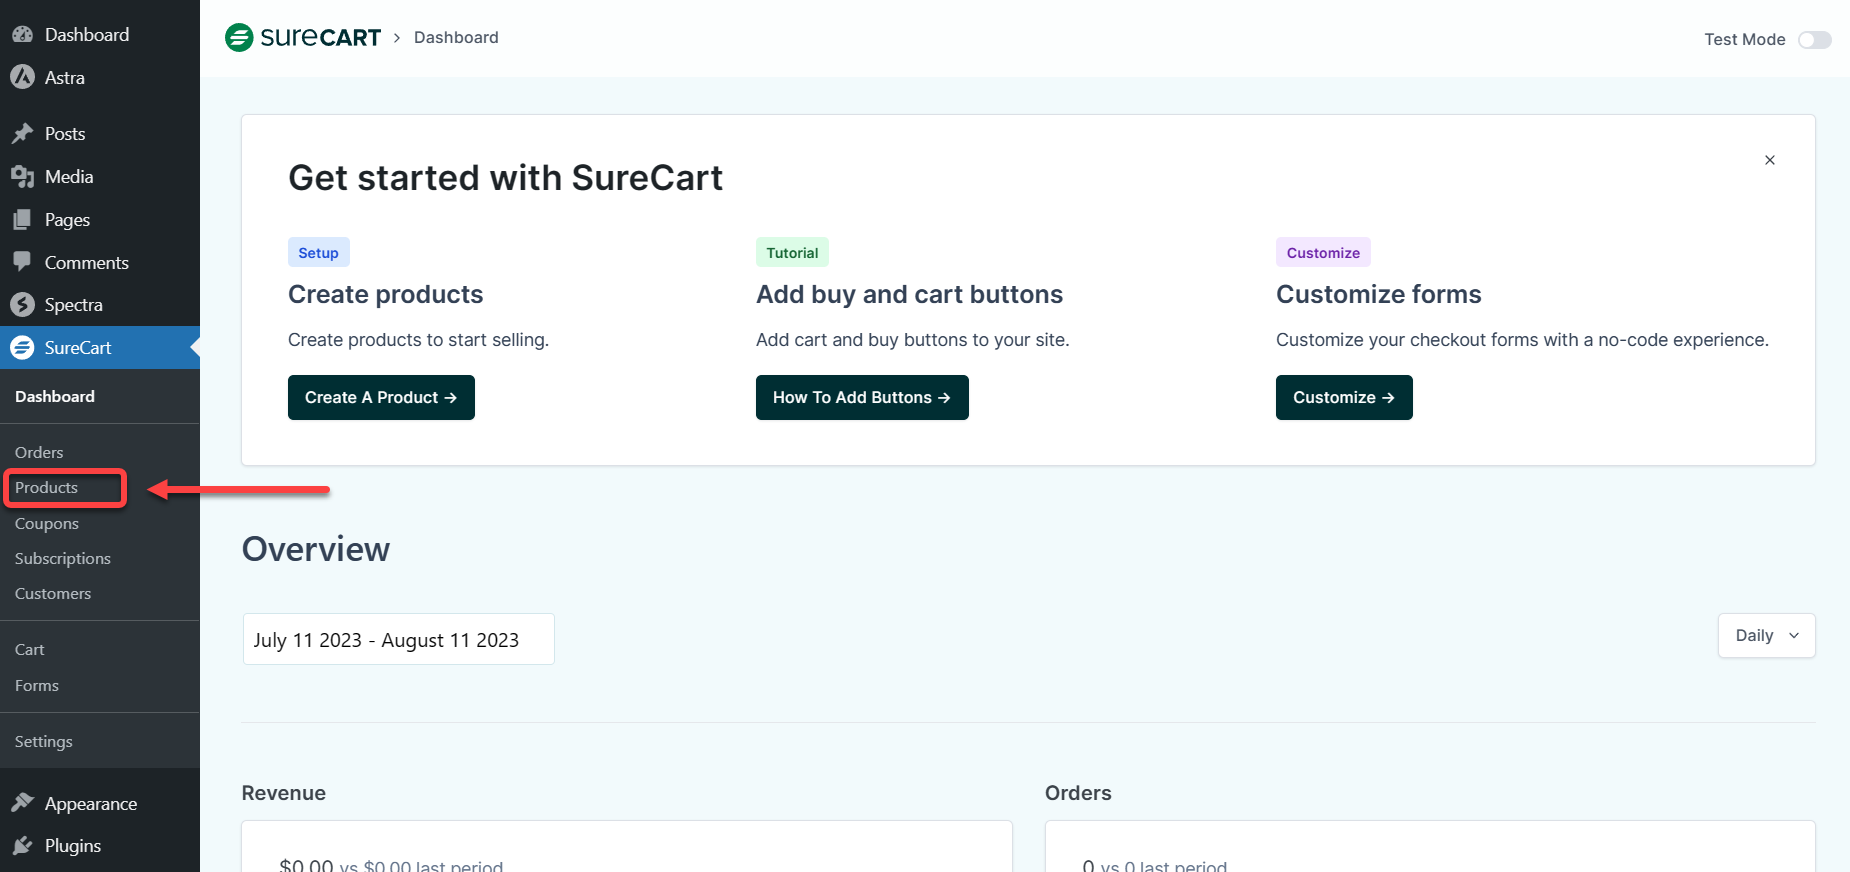Click the purple Customize tag badge
This screenshot has height=872, width=1850.
tap(1323, 252)
